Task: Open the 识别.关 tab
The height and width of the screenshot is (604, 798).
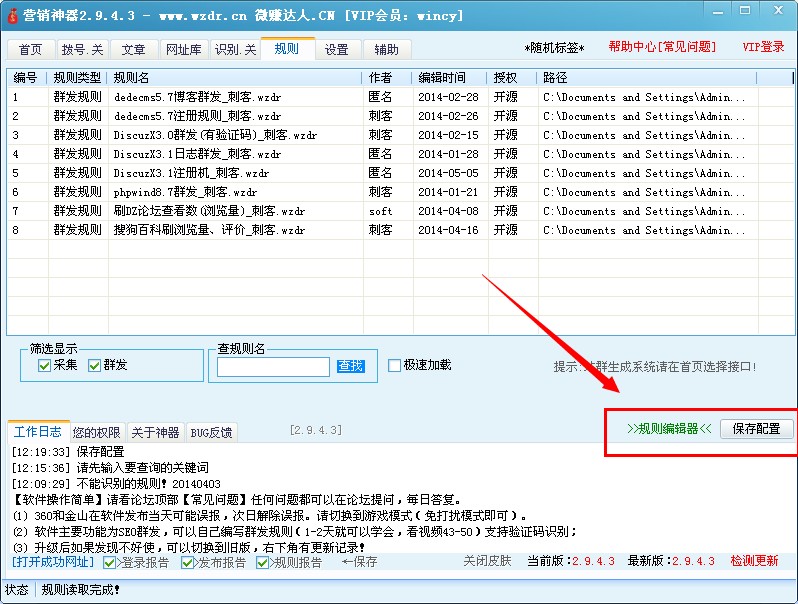Action: point(235,49)
